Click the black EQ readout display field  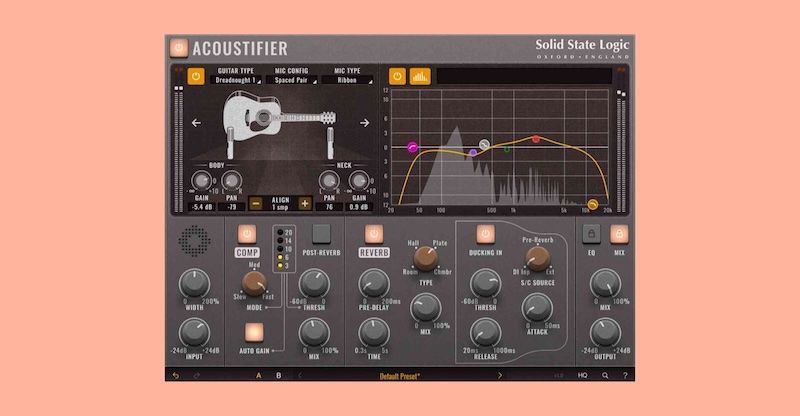[x=524, y=76]
